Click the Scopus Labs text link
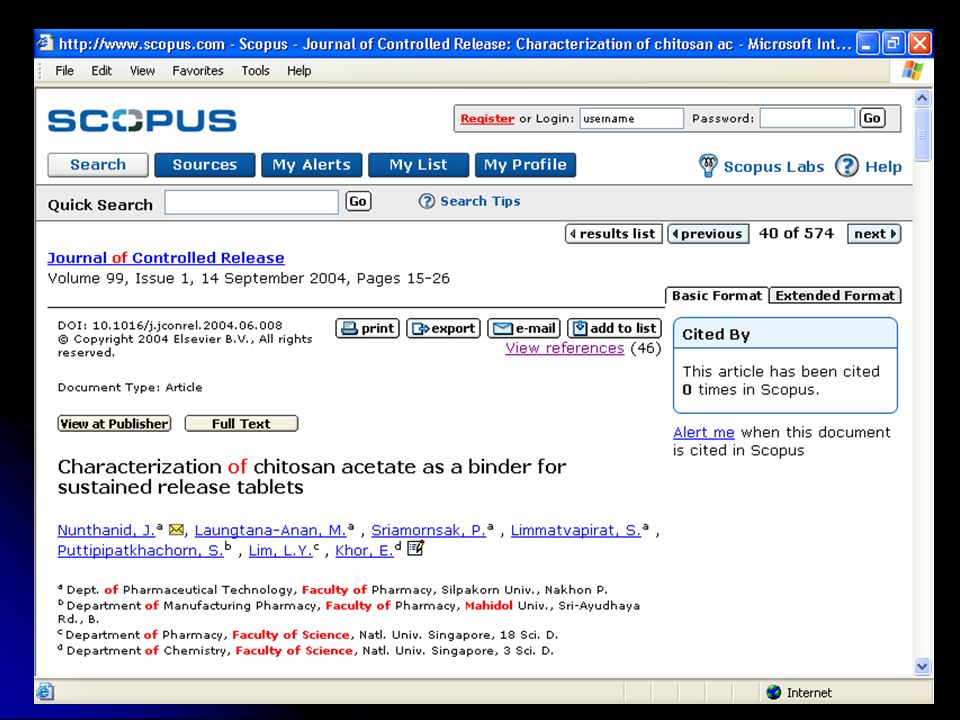The width and height of the screenshot is (960, 720). [774, 167]
